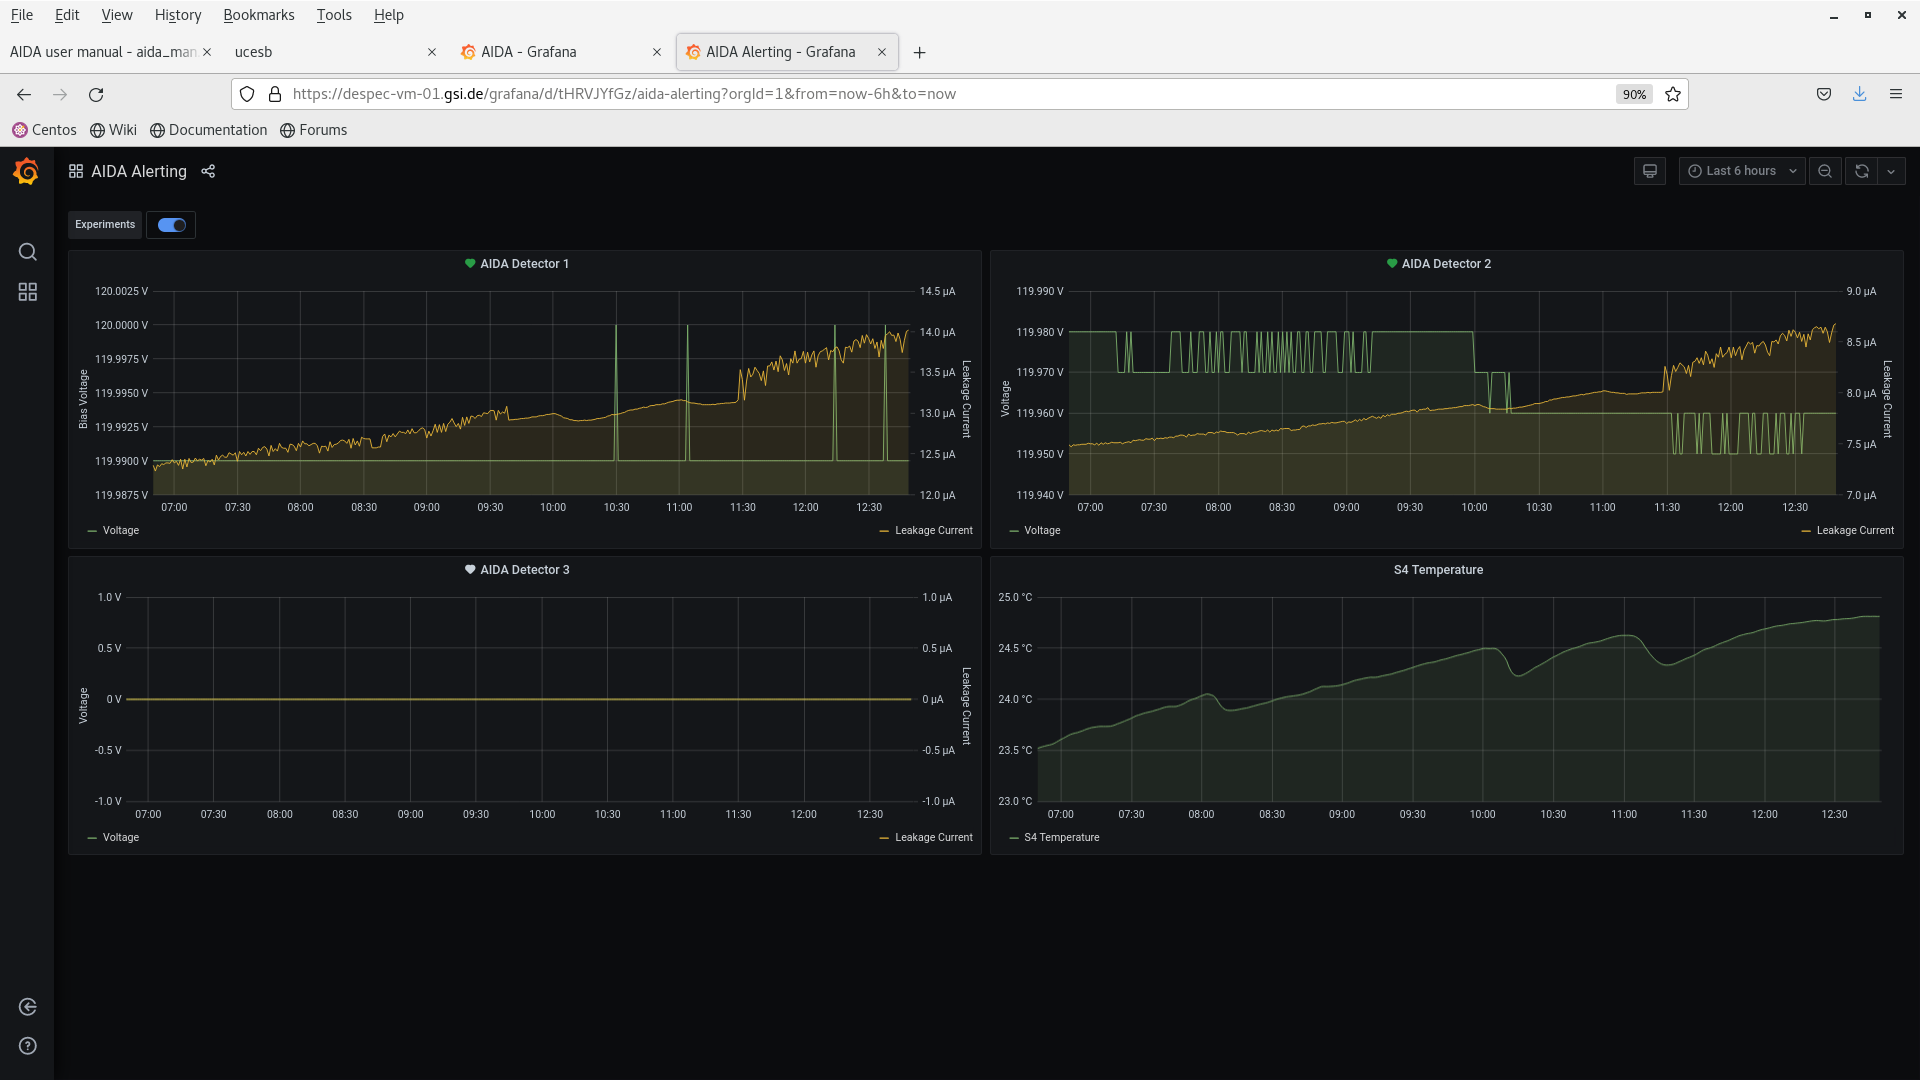This screenshot has height=1080, width=1920.
Task: Switch to the AIDA user manual tab
Action: (103, 52)
